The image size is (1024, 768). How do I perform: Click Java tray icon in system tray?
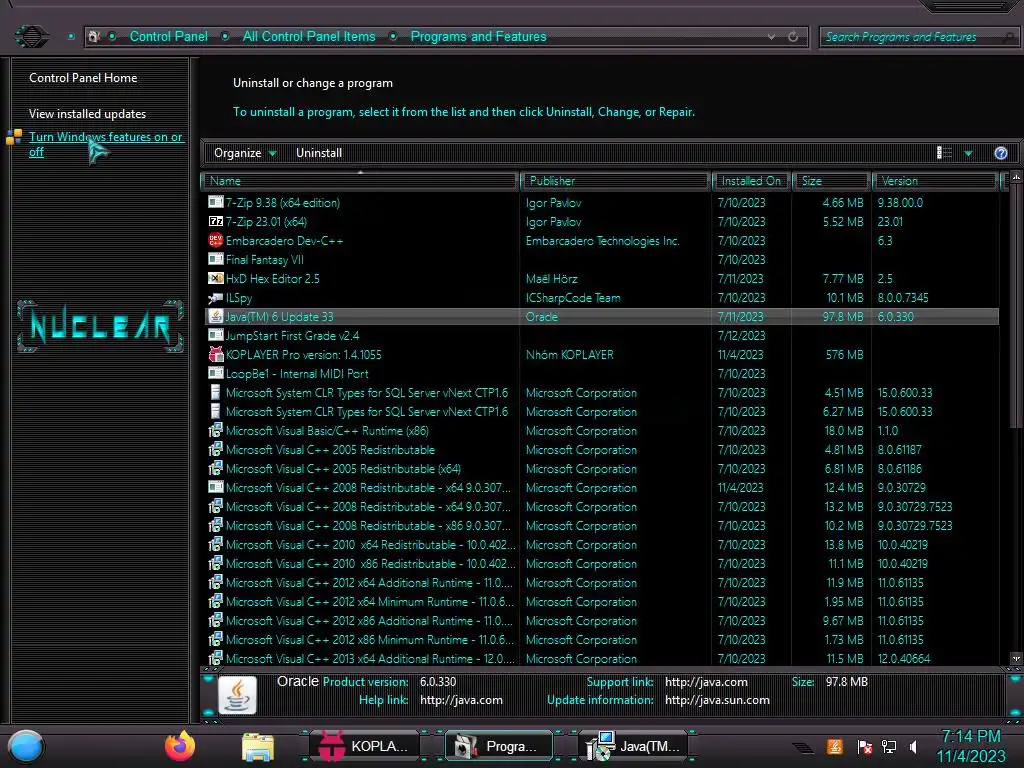click(834, 747)
